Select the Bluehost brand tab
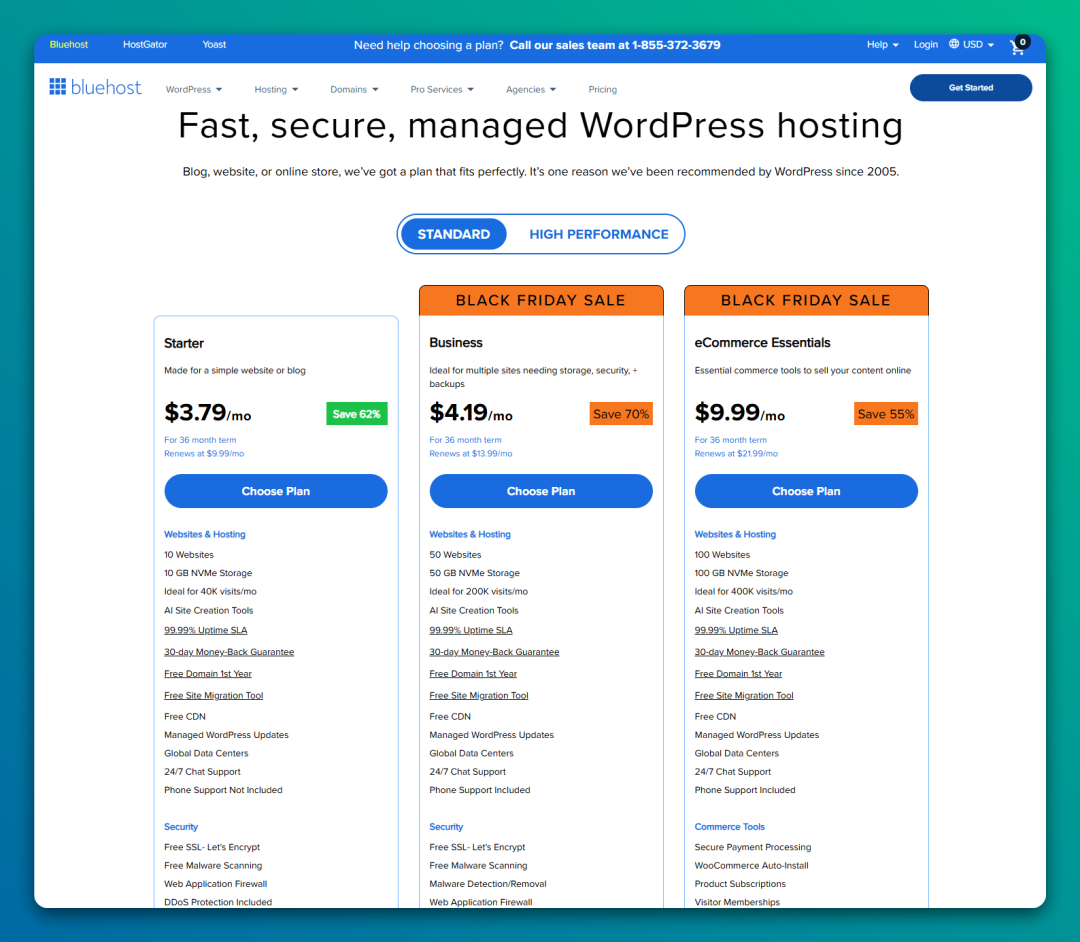The height and width of the screenshot is (942, 1080). click(x=69, y=45)
